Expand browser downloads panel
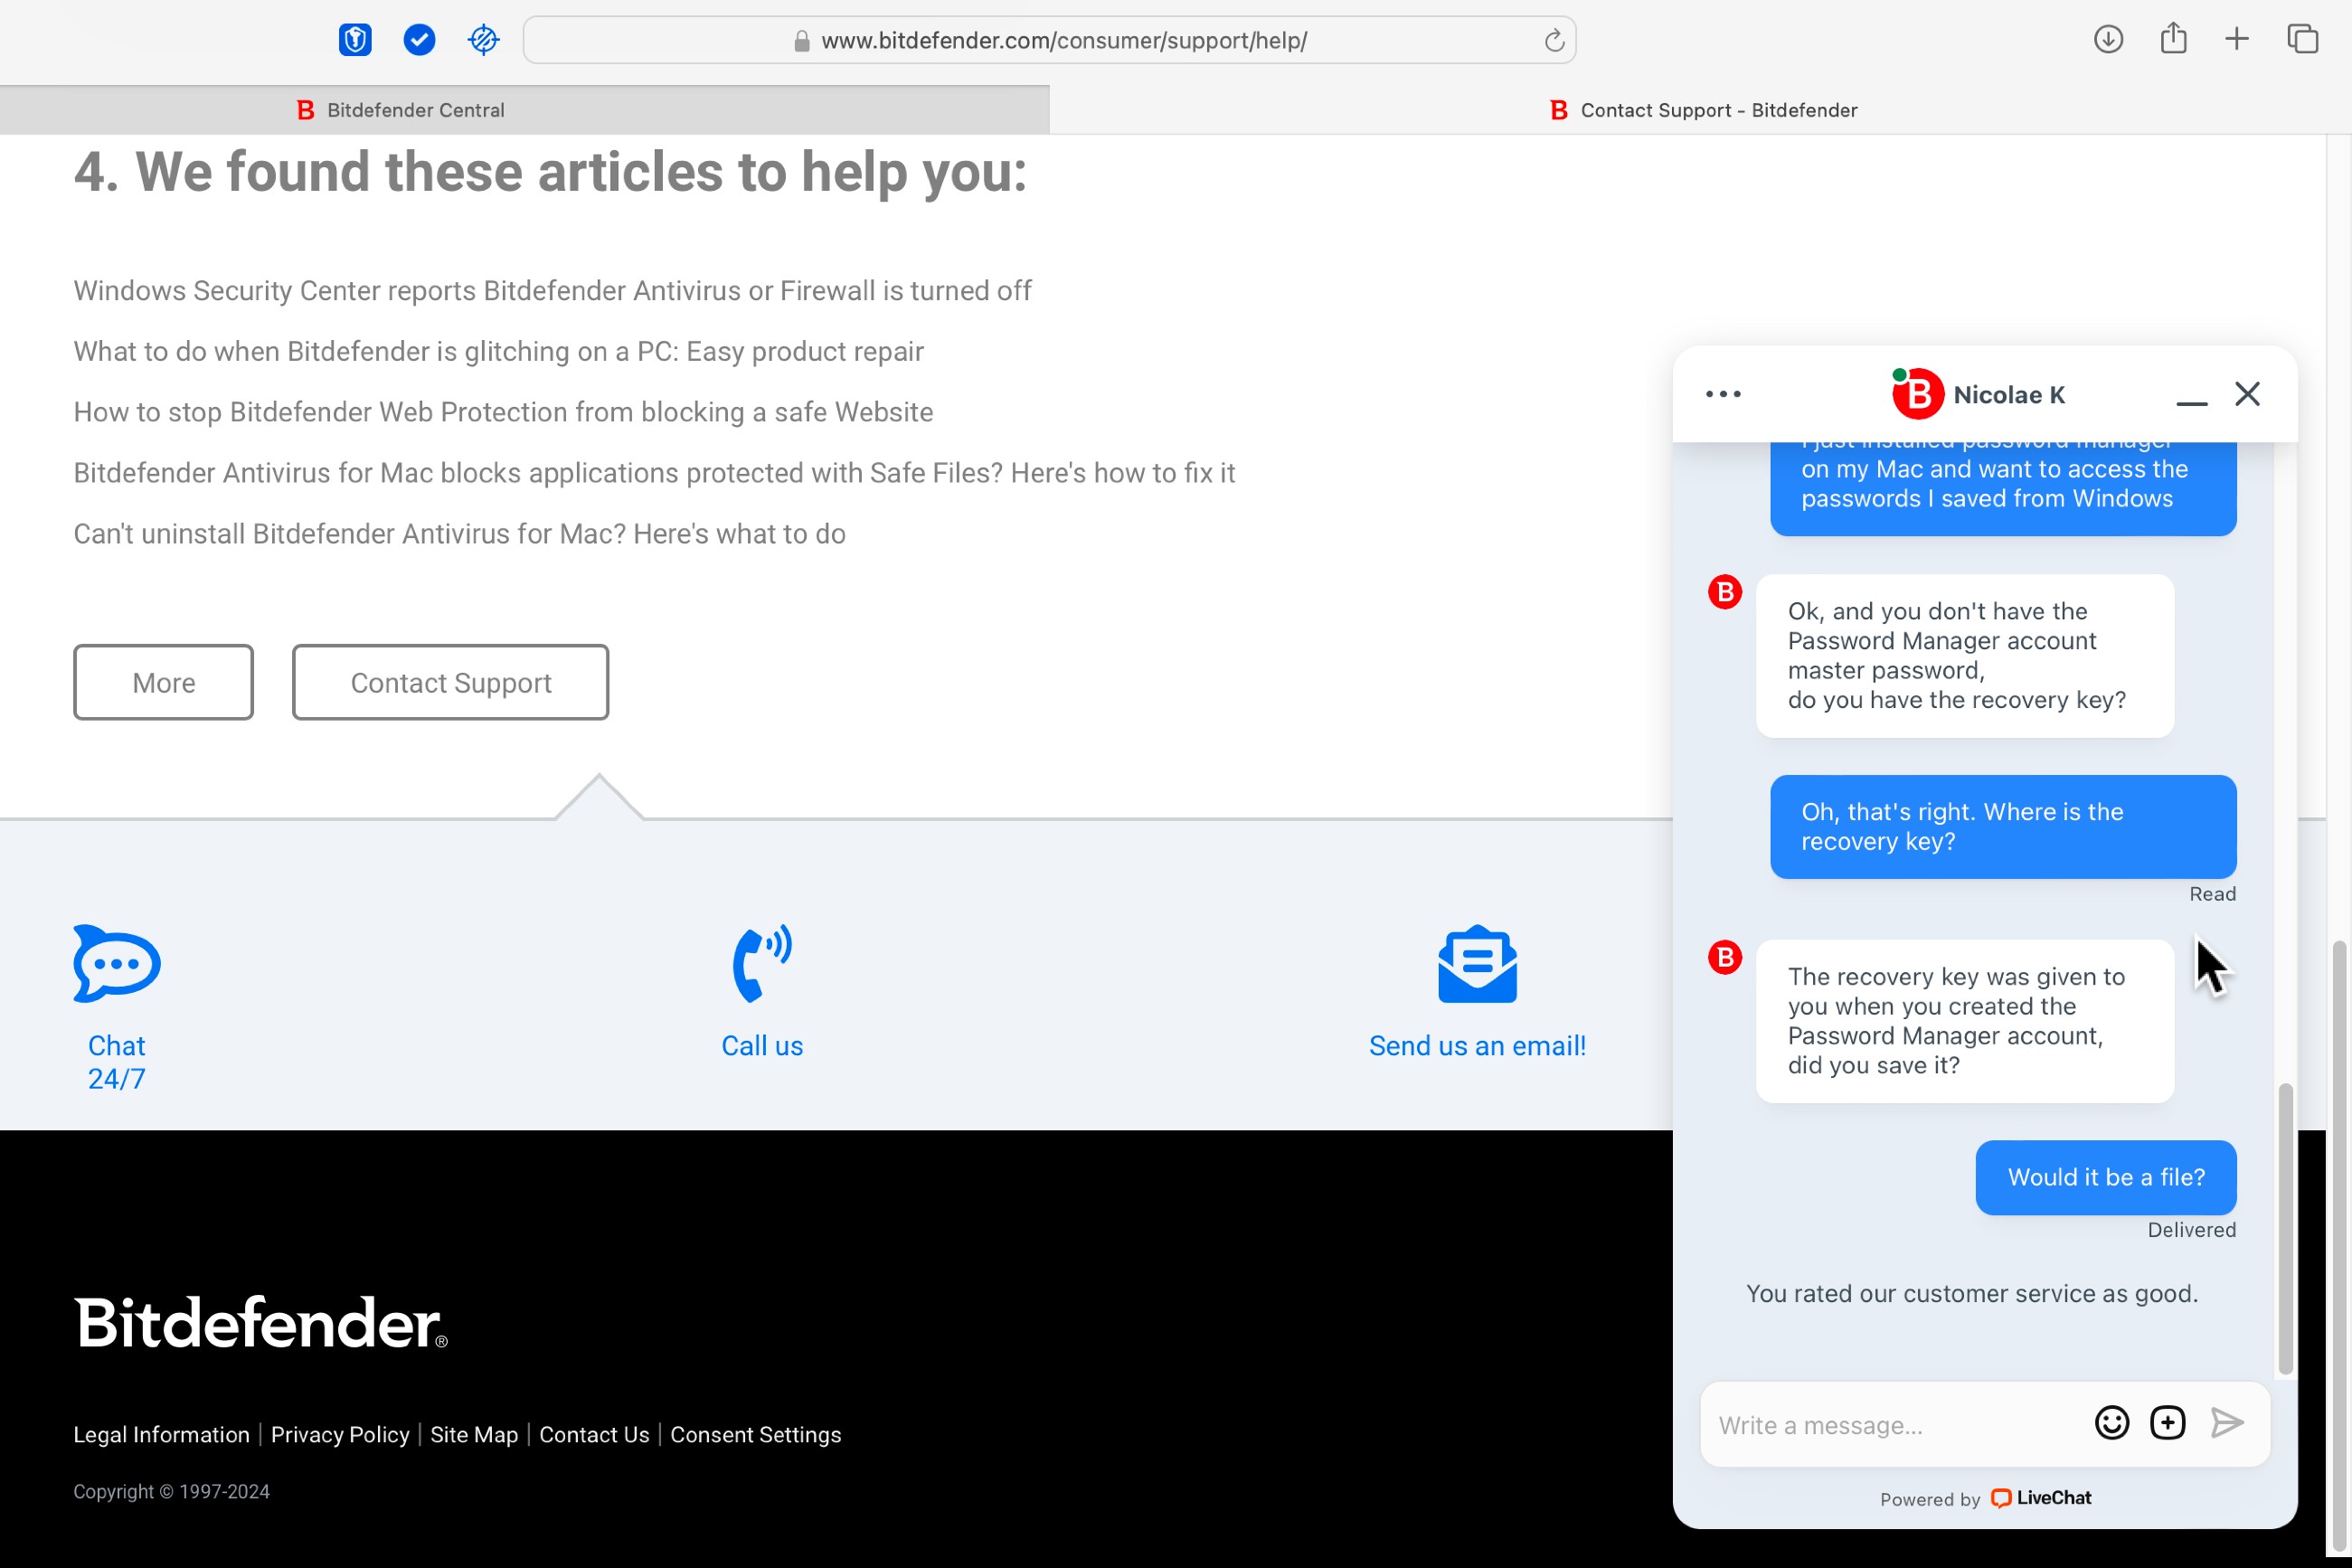Image resolution: width=2352 pixels, height=1568 pixels. point(2109,39)
